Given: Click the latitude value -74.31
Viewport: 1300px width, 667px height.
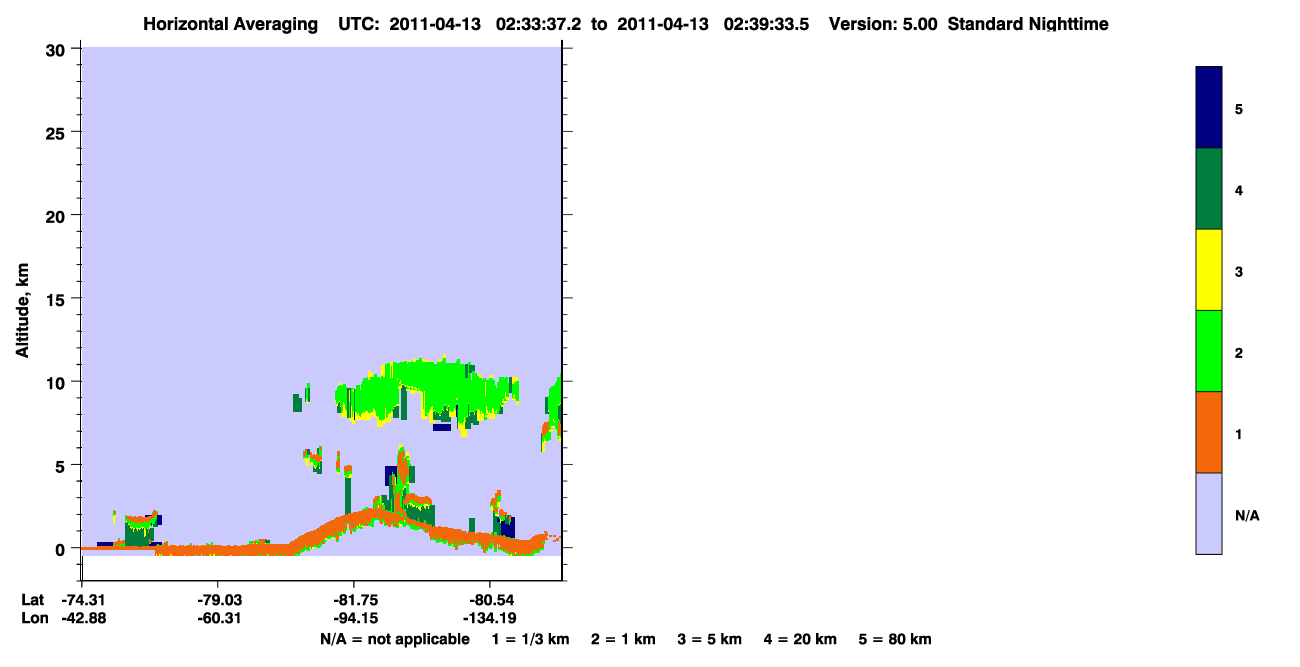Looking at the screenshot, I should coord(82,600).
